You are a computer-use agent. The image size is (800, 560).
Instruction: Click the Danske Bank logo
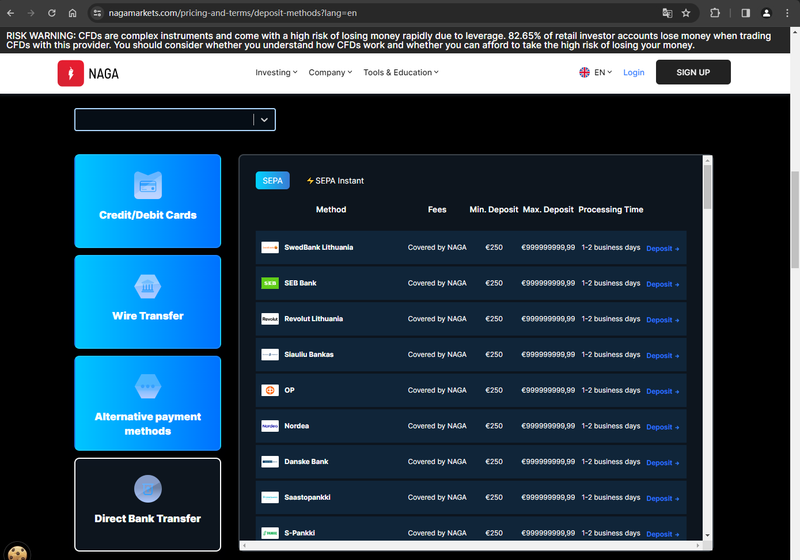270,462
